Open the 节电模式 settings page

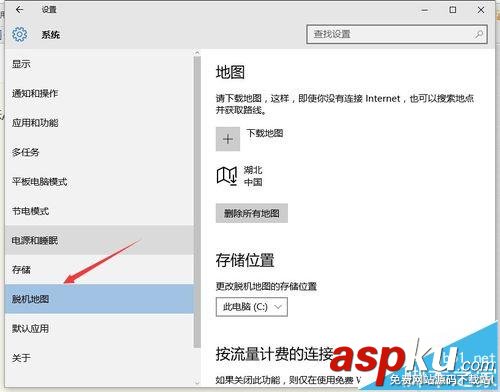click(99, 211)
